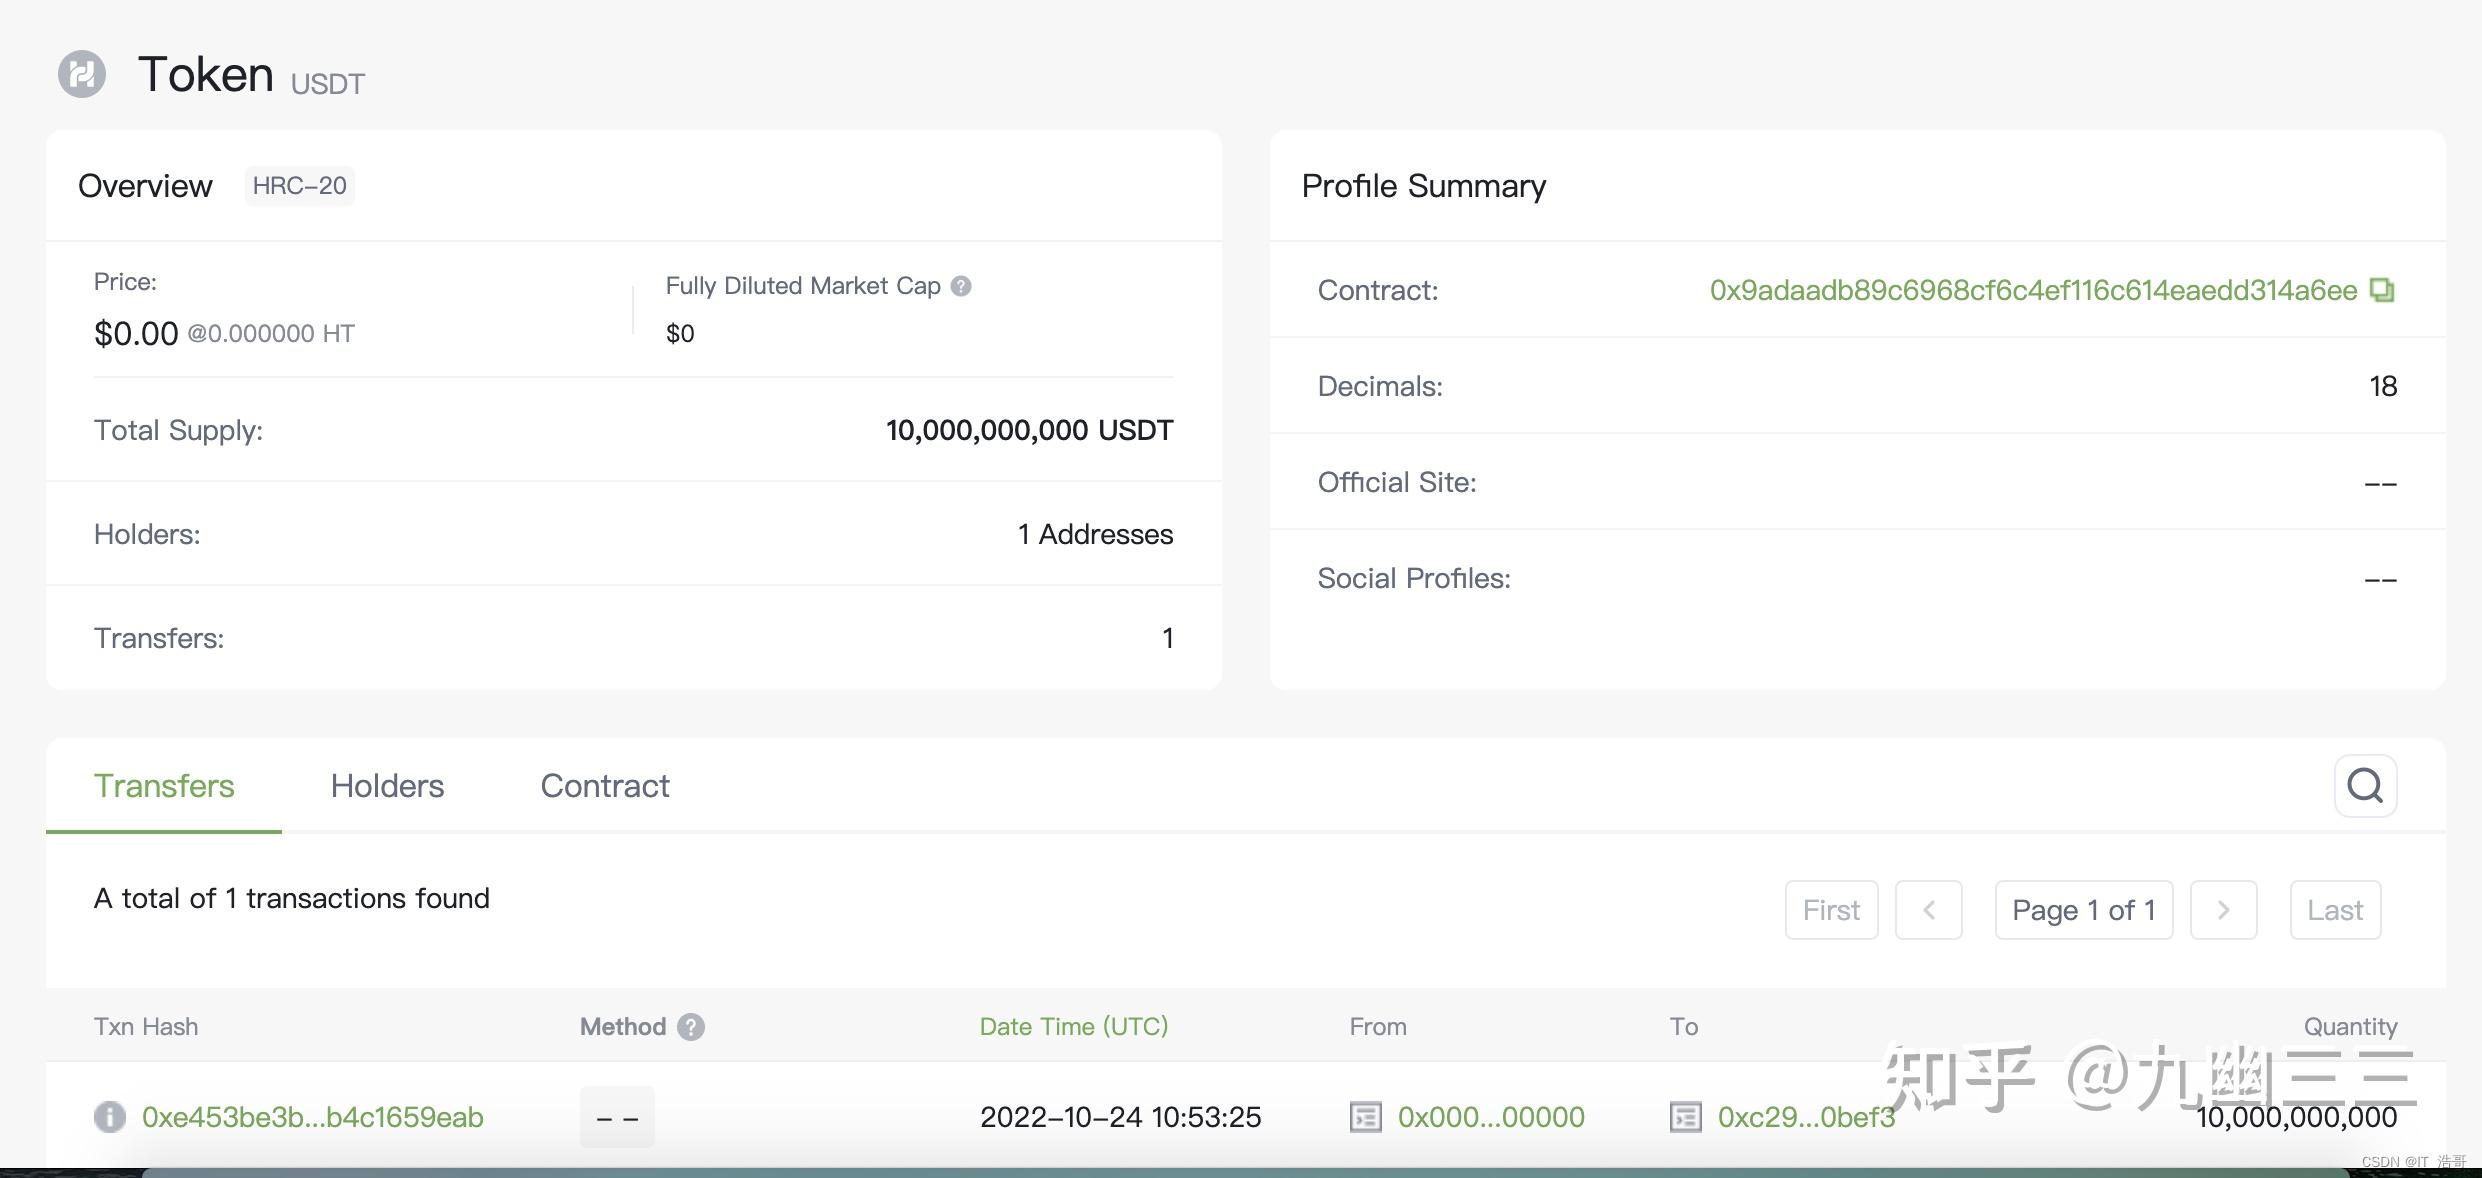The image size is (2482, 1178).
Task: Open the transfers search magnifier icon
Action: pos(2365,786)
